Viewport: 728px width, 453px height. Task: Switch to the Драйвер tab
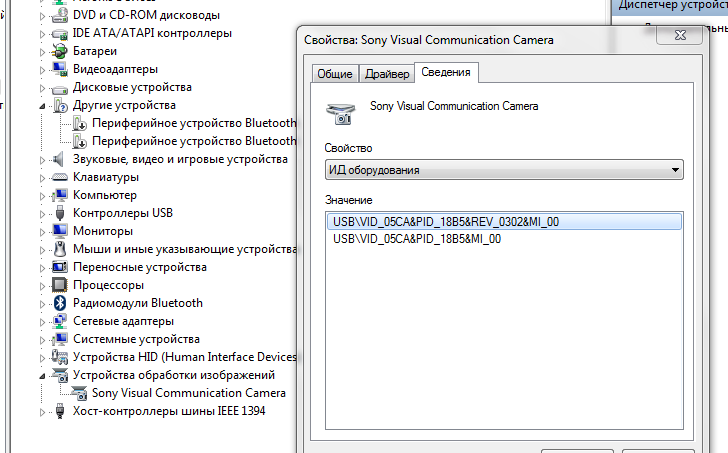386,74
